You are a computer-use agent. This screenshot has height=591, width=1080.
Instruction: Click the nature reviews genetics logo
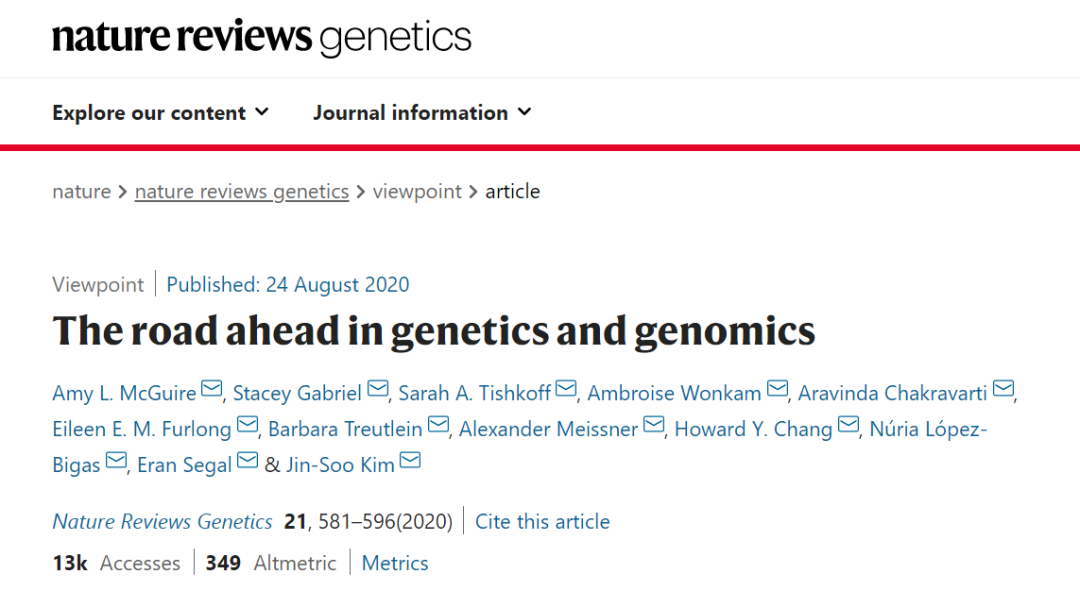(x=261, y=38)
